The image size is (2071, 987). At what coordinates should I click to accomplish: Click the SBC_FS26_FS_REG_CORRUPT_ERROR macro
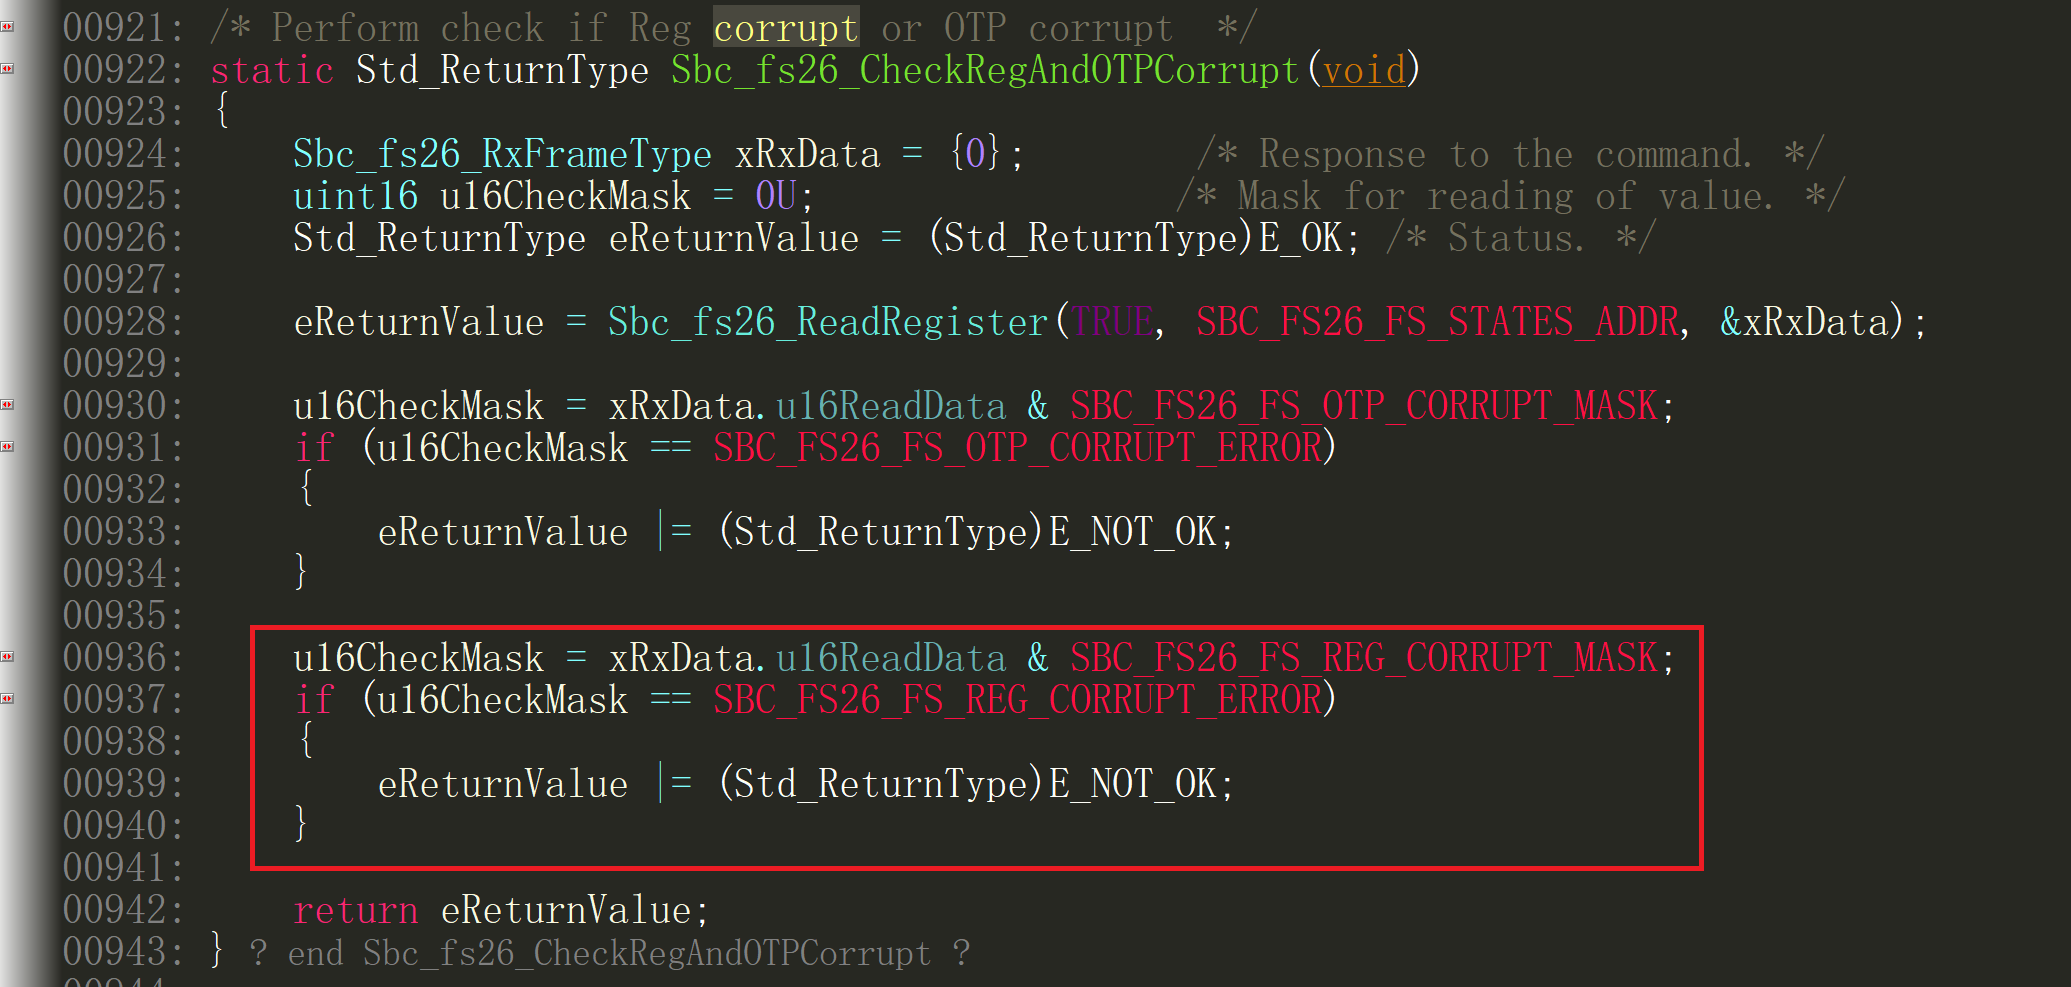click(1015, 698)
